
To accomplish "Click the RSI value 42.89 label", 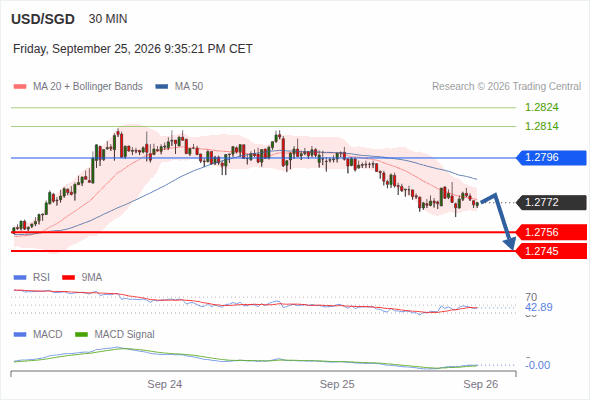I will point(539,307).
